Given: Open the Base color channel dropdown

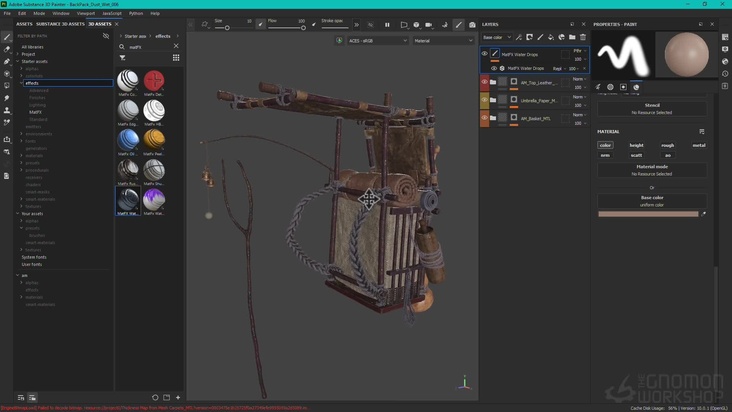Looking at the screenshot, I should click(x=497, y=37).
